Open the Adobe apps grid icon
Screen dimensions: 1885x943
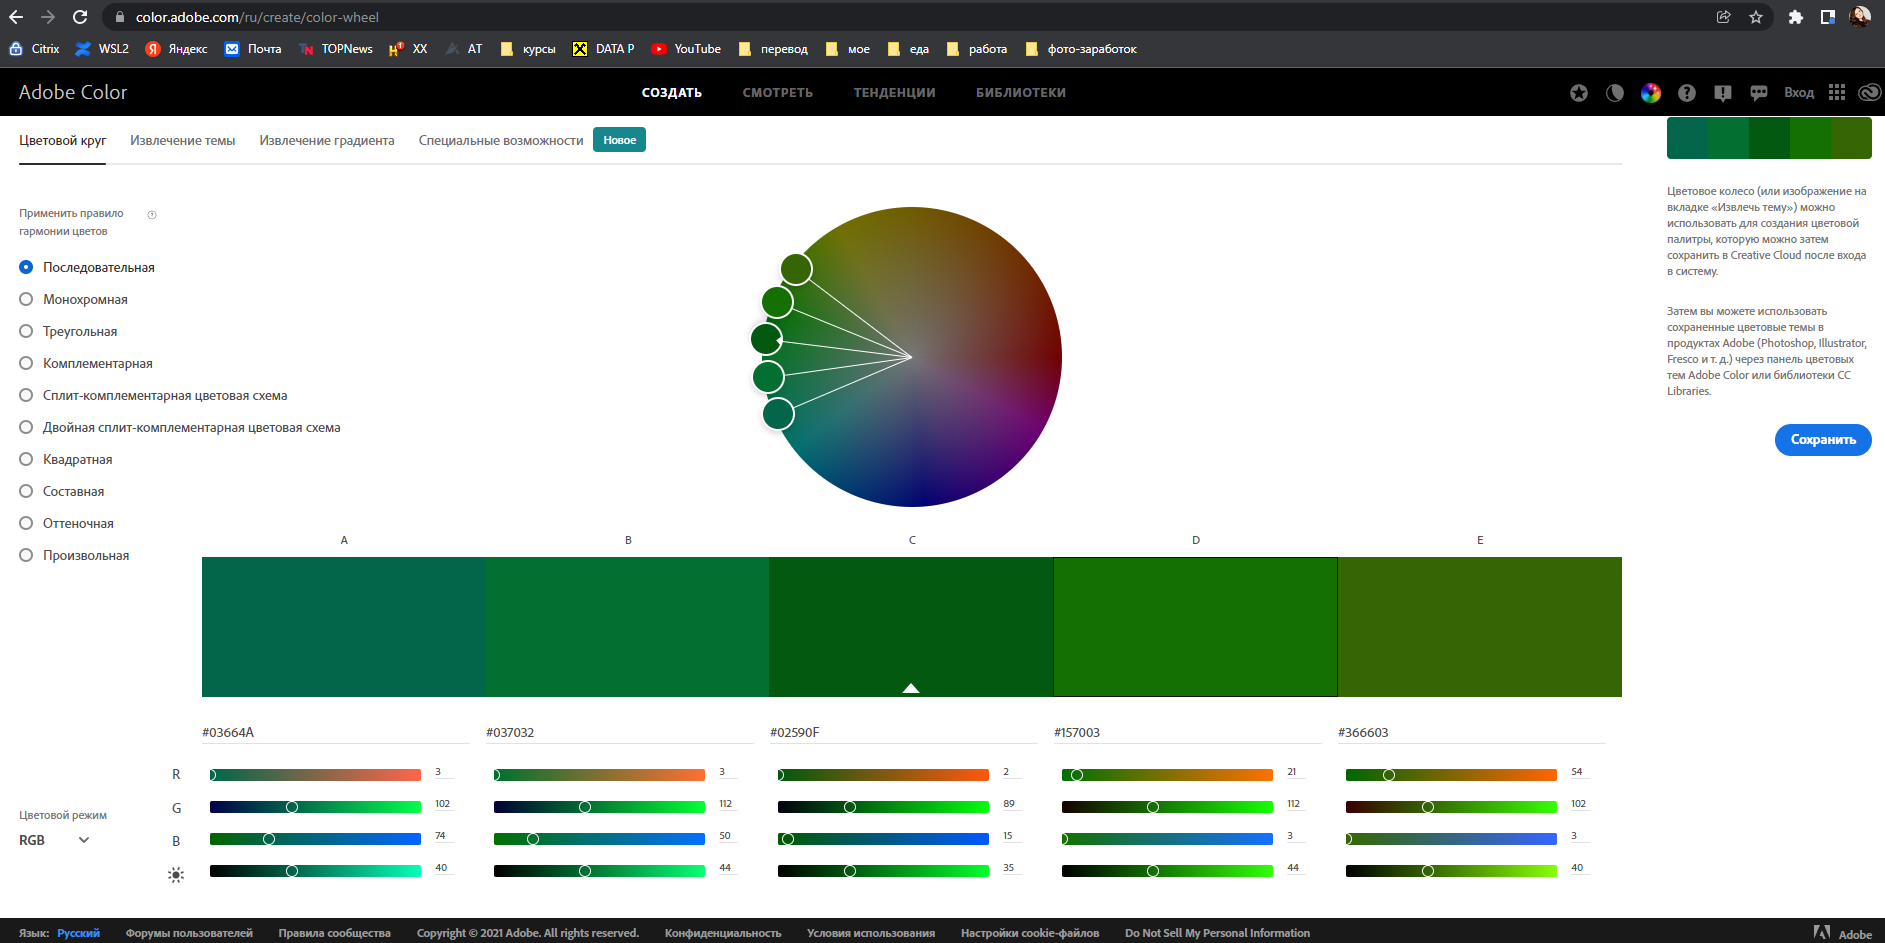point(1837,92)
